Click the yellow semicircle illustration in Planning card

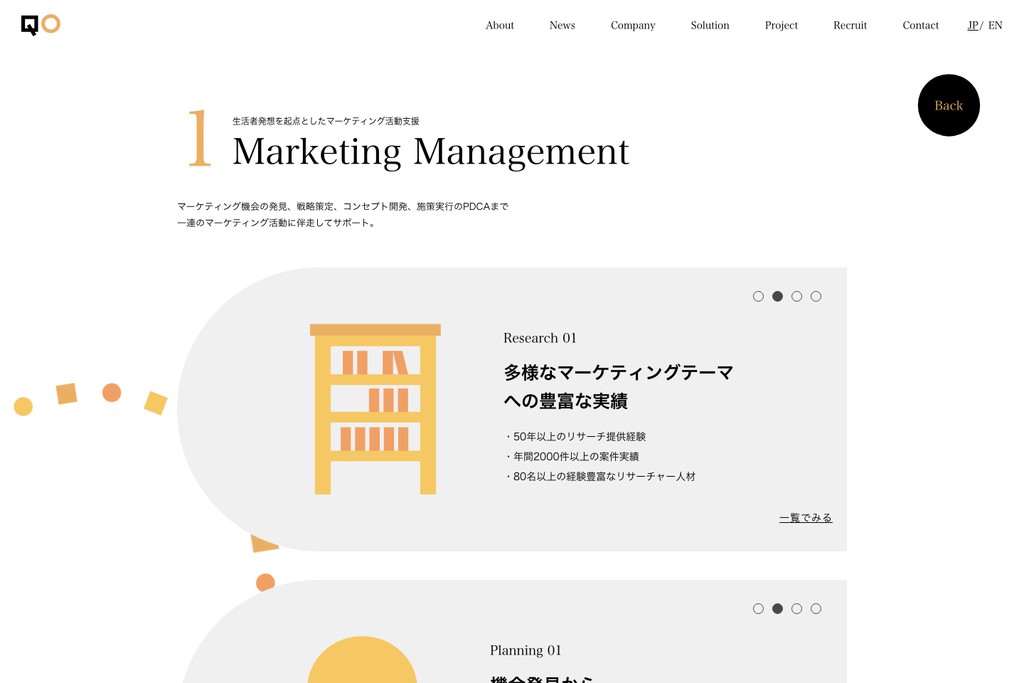[x=362, y=659]
